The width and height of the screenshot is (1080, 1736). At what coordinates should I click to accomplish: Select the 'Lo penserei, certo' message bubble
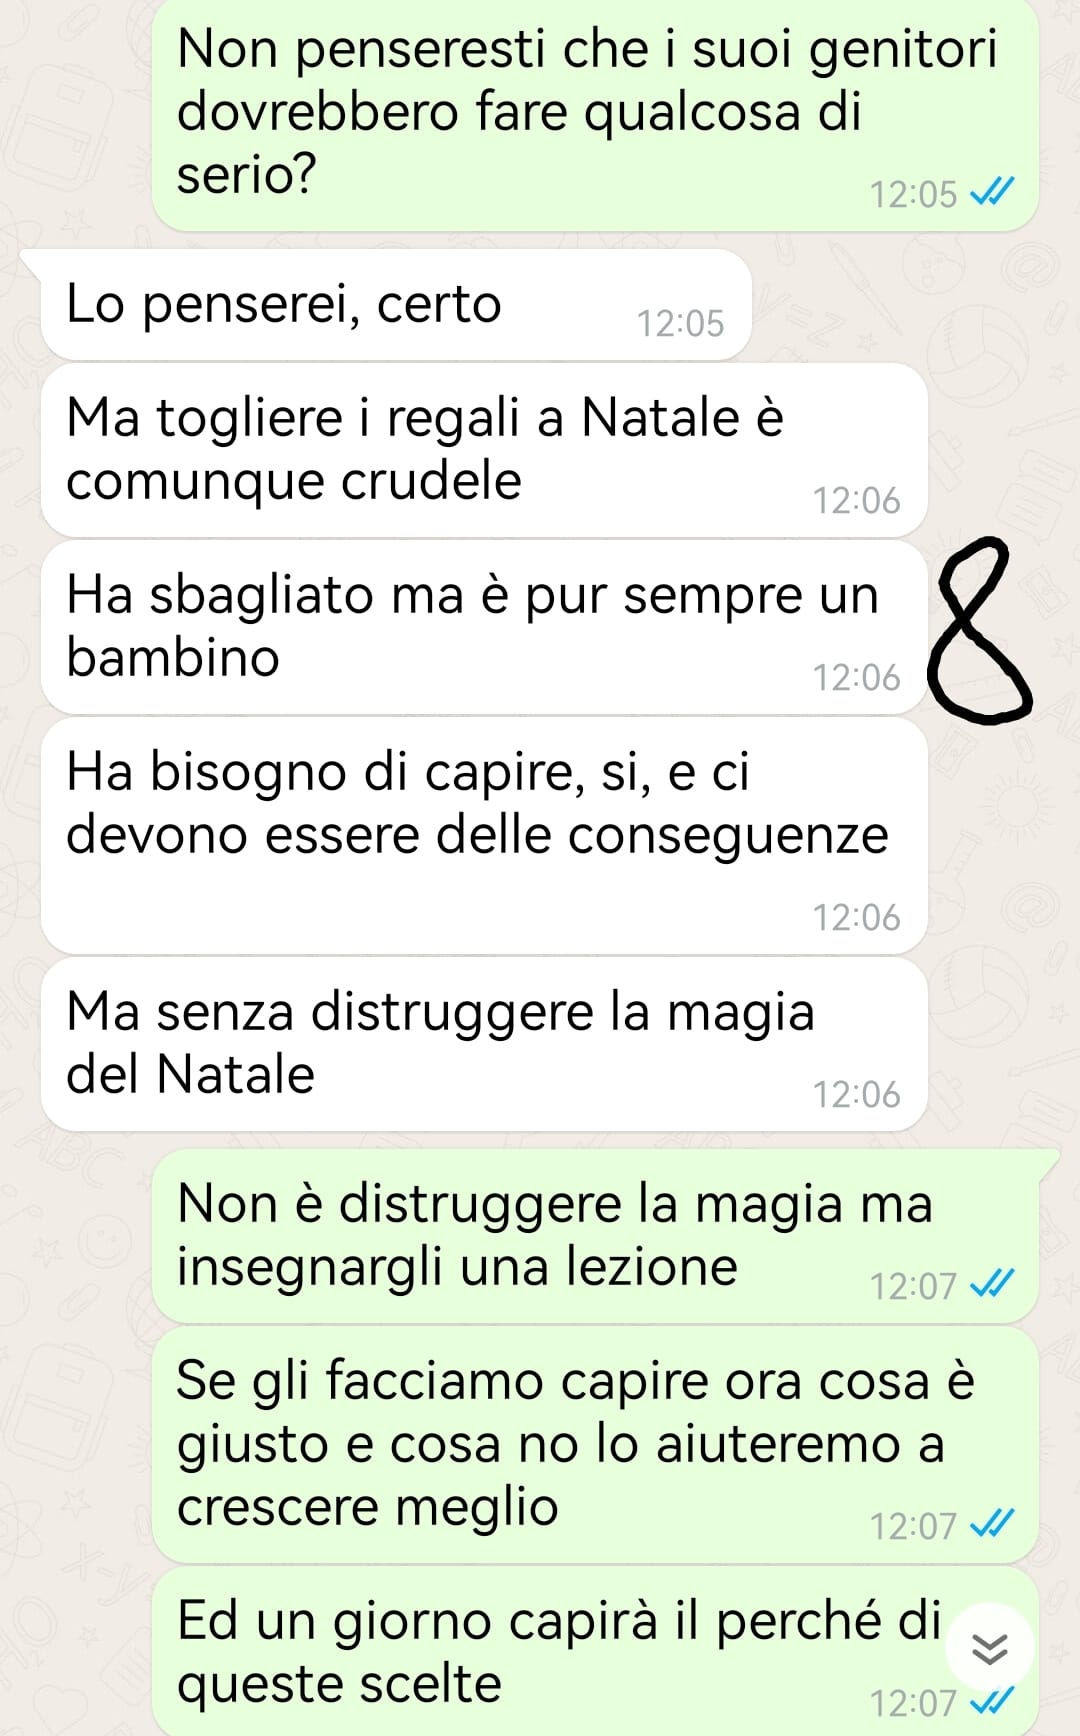pos(396,305)
